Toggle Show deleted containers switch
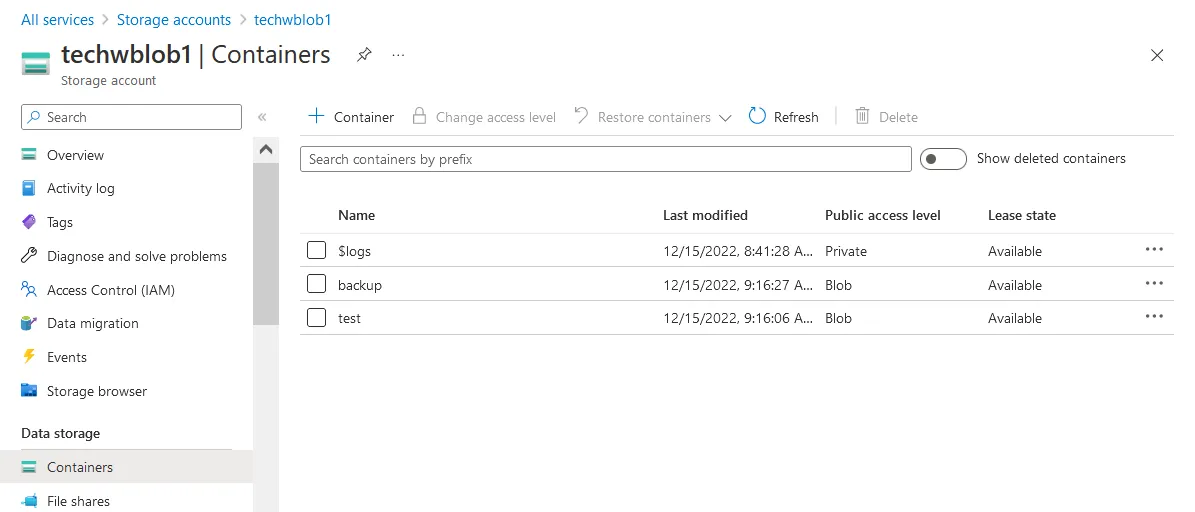This screenshot has height=512, width=1195. coord(942,159)
